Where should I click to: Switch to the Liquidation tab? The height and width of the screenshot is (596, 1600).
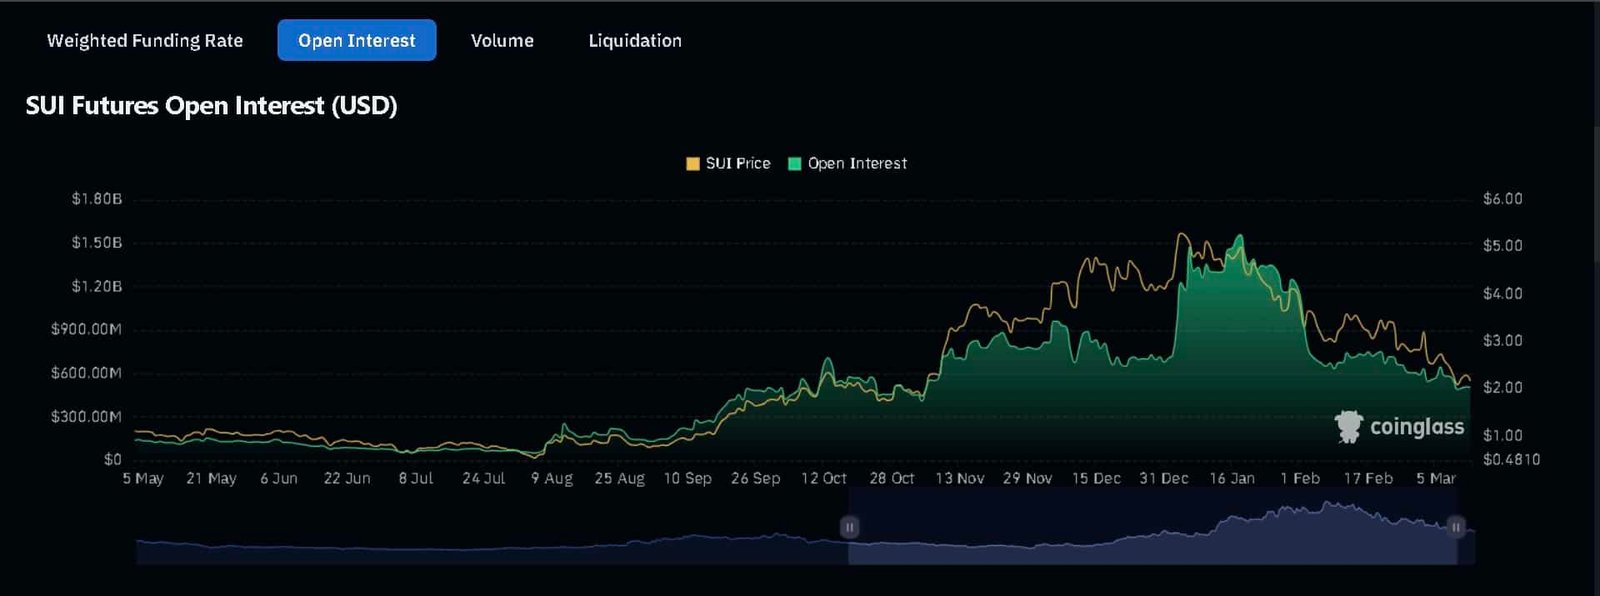point(635,41)
